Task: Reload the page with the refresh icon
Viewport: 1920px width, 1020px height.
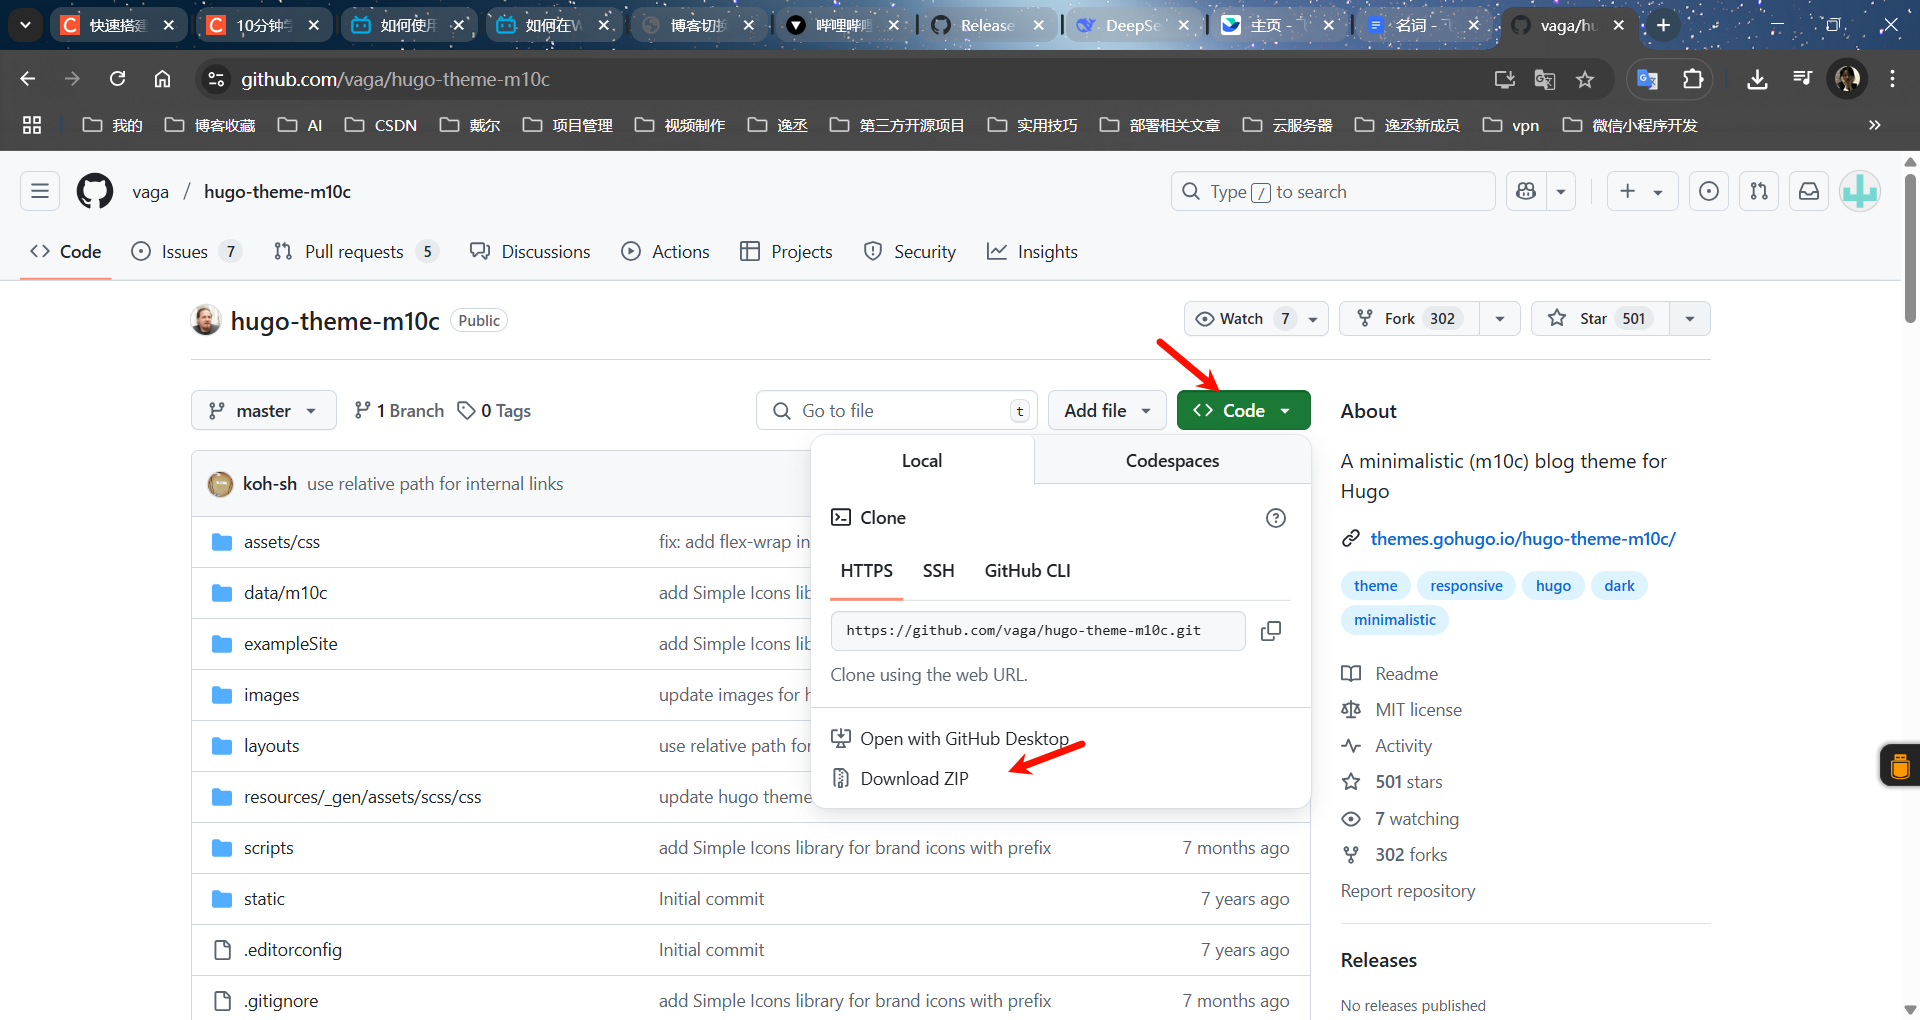Action: pos(117,79)
